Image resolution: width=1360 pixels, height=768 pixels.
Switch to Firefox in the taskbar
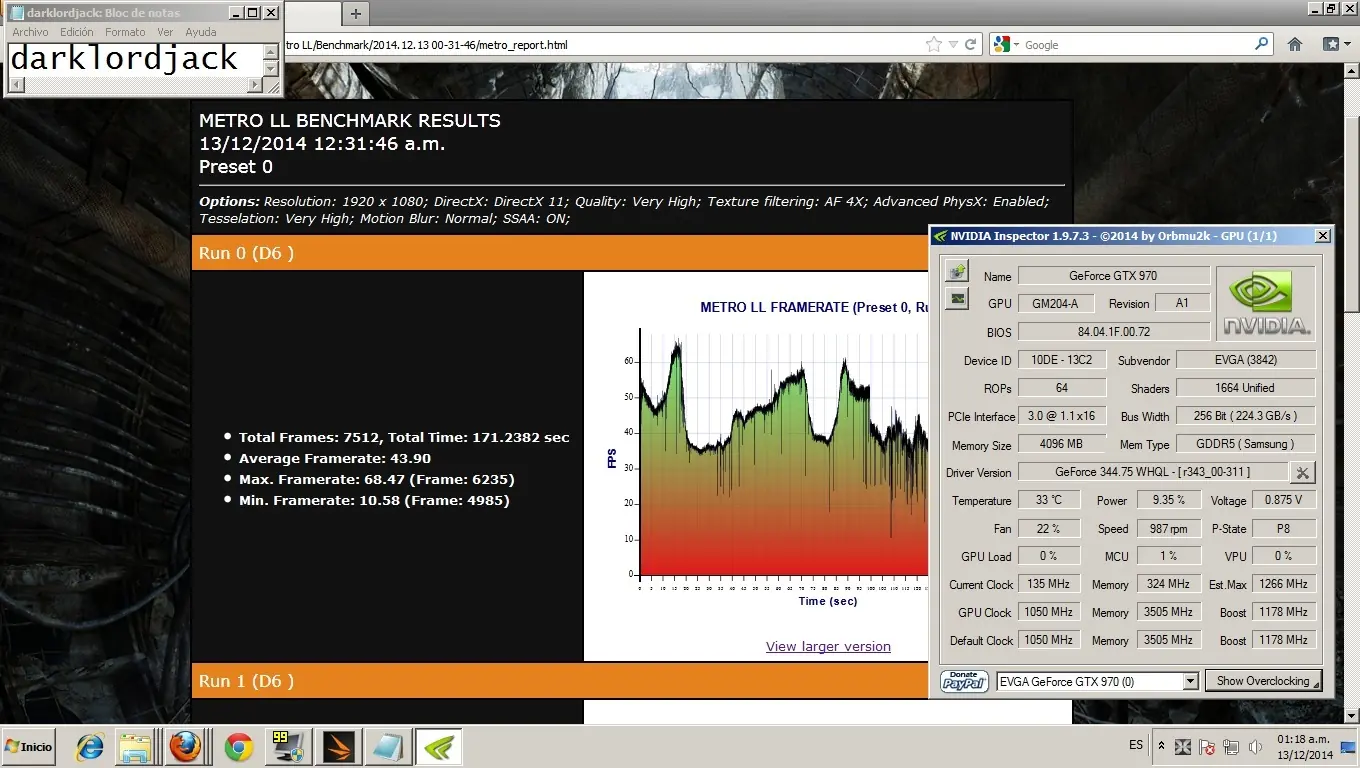click(x=184, y=747)
